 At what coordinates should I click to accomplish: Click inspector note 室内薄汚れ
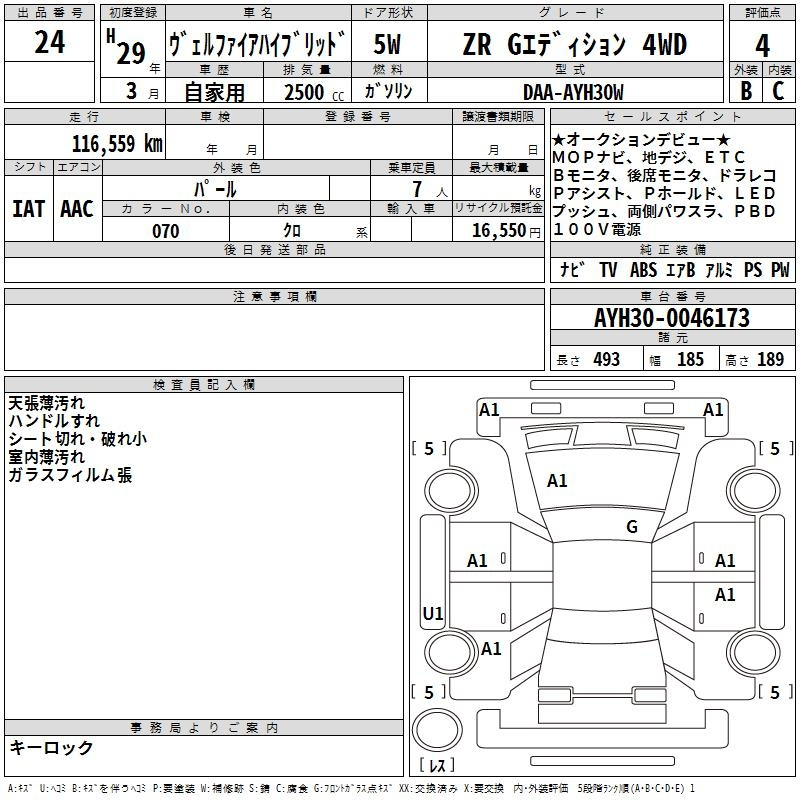pos(46,457)
